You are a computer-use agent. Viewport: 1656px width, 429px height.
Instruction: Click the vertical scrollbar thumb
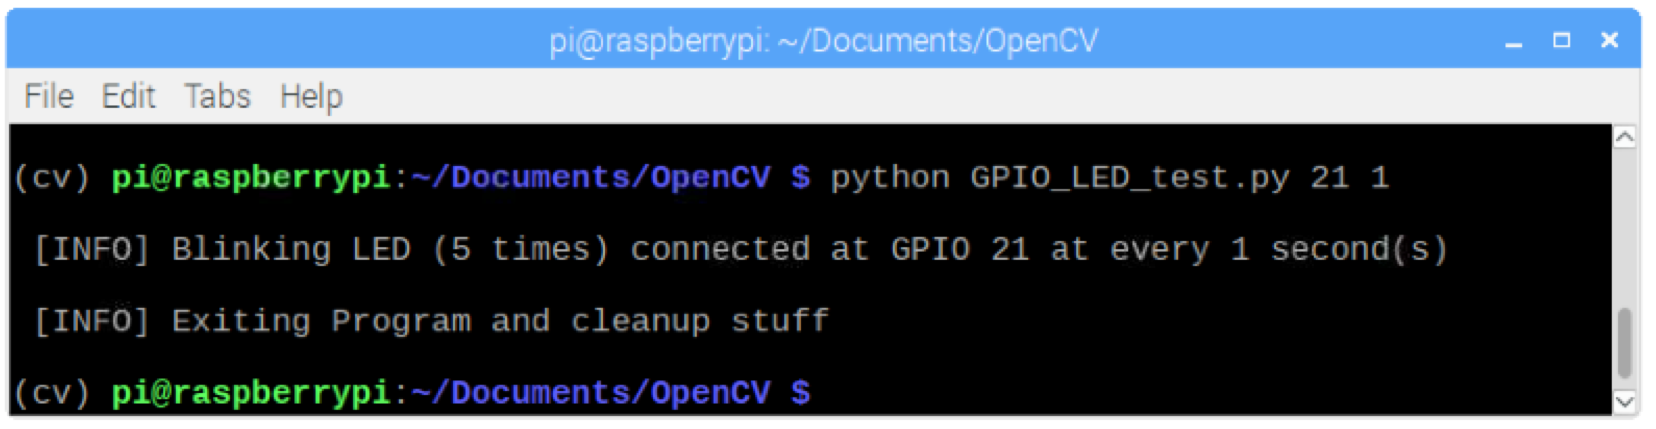click(x=1625, y=343)
